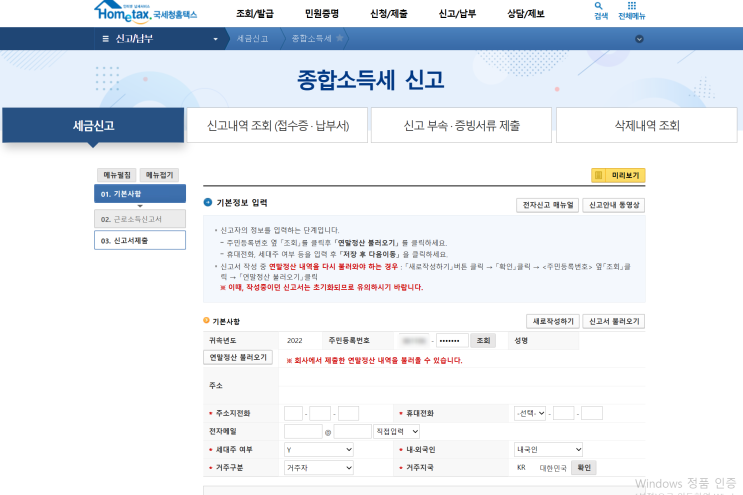Click the 주민등록번호 front number field
Screen dimensions: 743x495
pos(414,341)
